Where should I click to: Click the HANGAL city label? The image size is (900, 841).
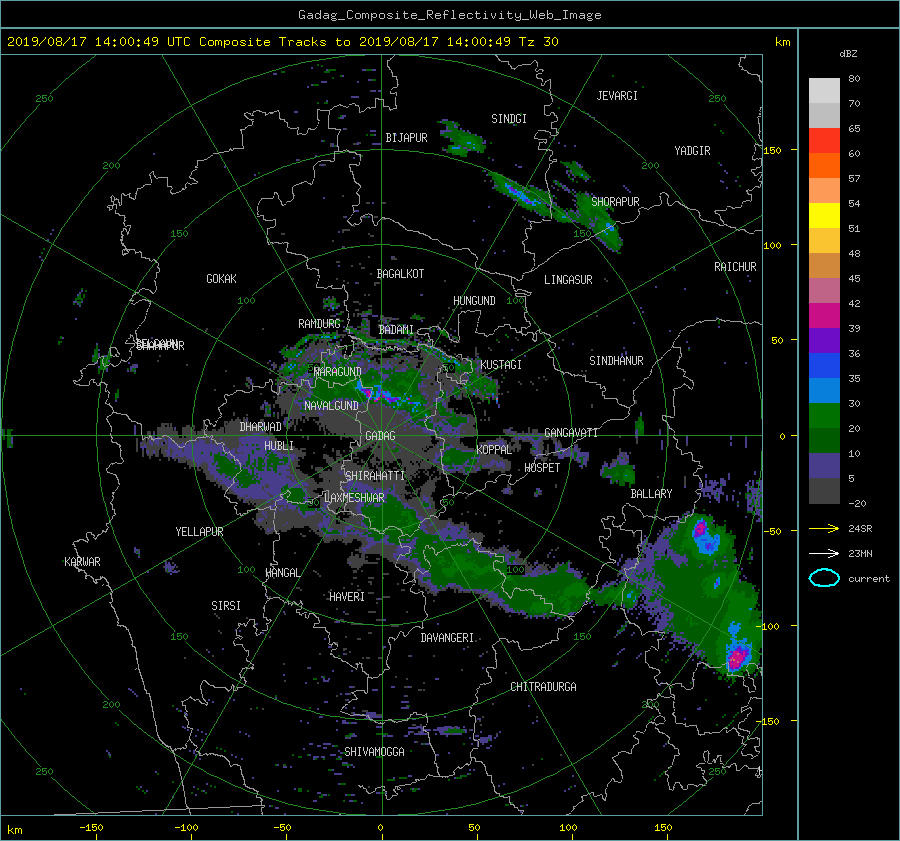pyautogui.click(x=282, y=573)
